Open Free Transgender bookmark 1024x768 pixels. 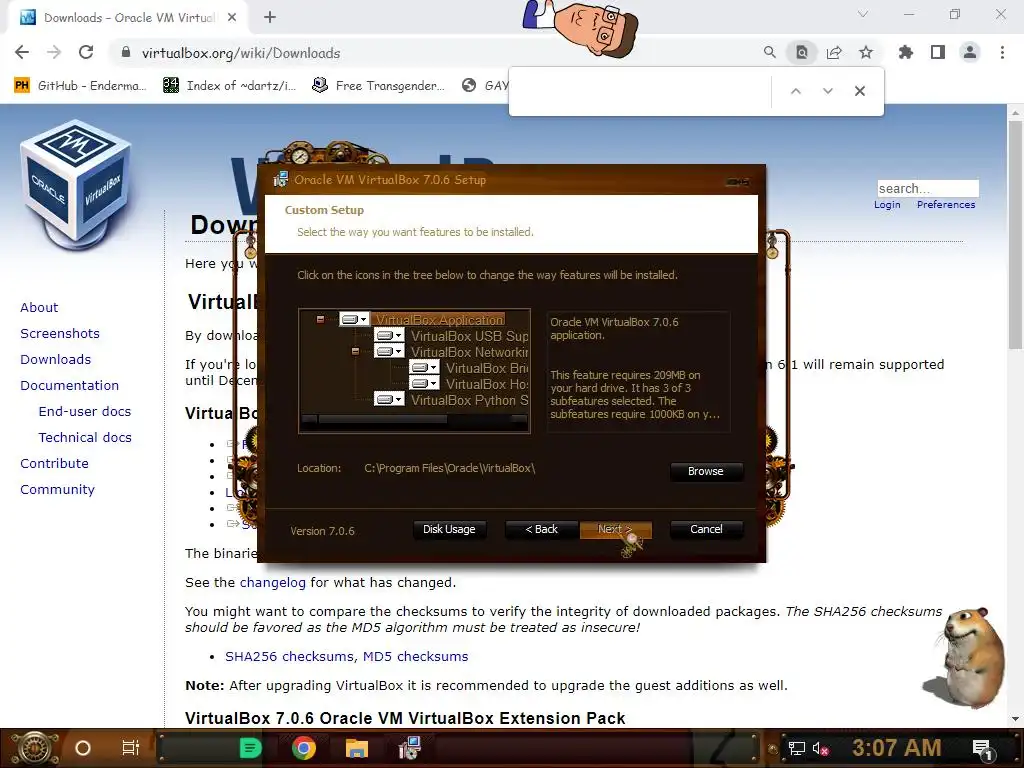point(379,86)
